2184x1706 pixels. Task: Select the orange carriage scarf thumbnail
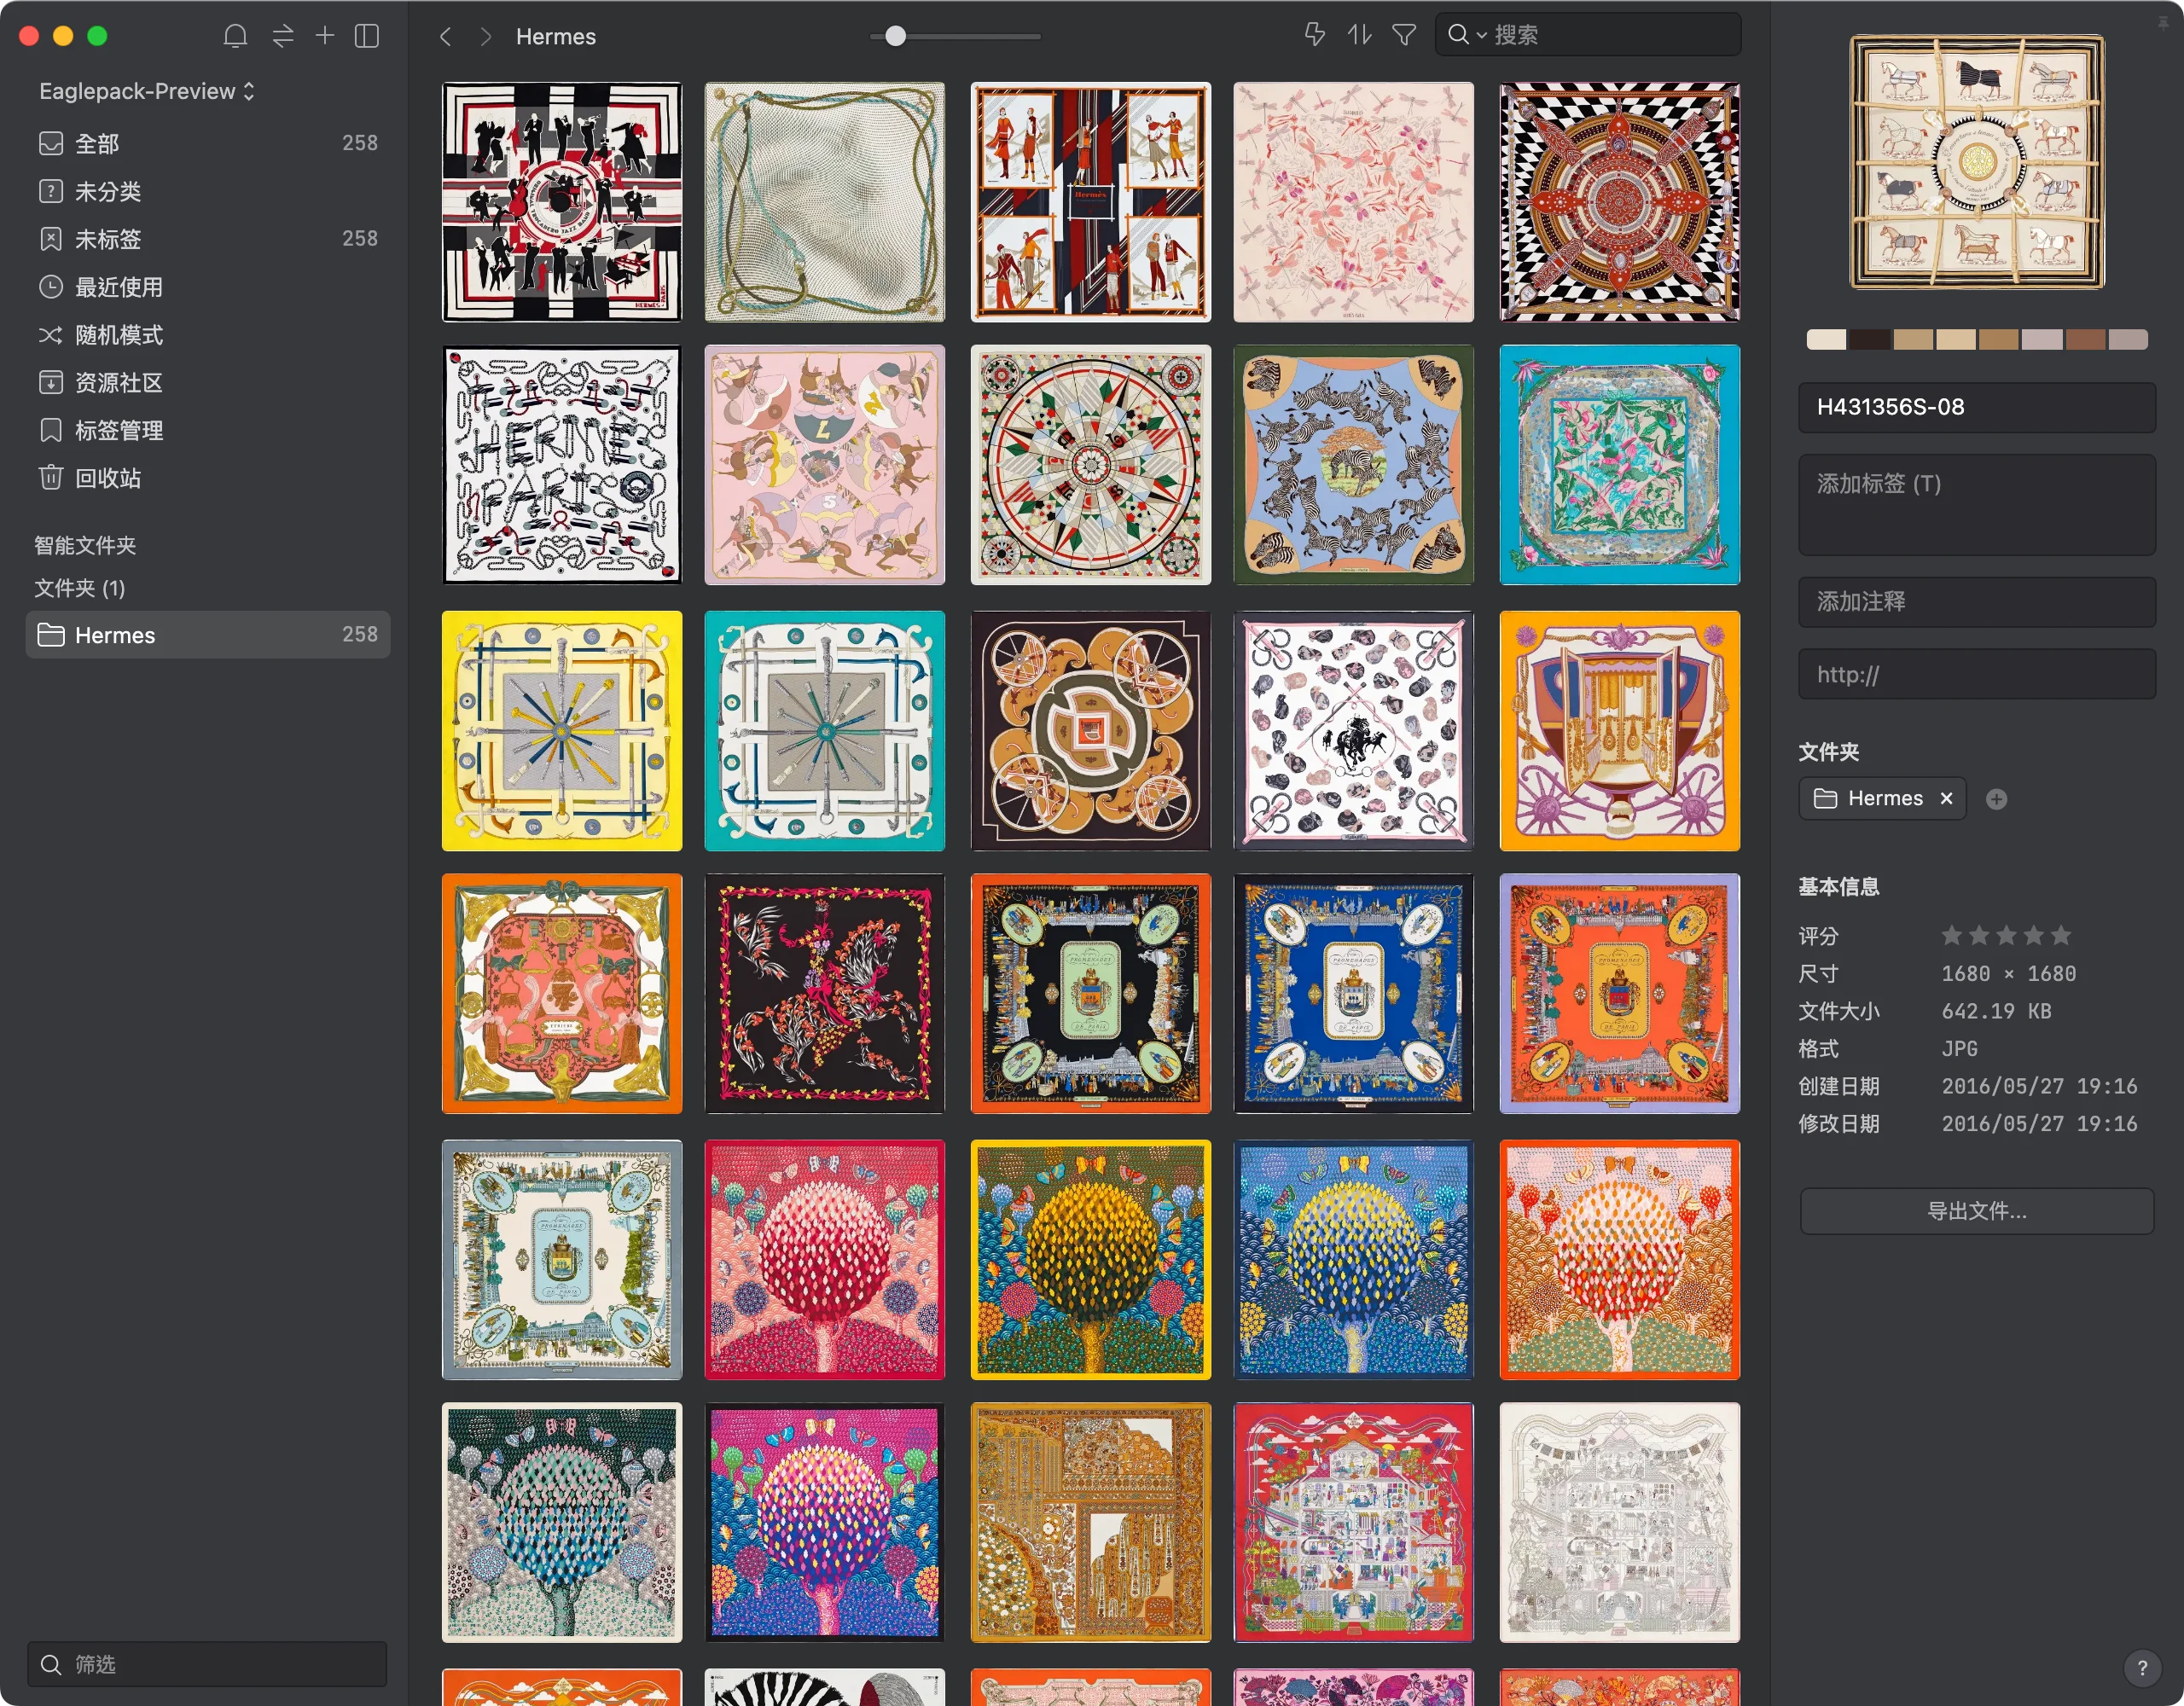coord(1619,731)
